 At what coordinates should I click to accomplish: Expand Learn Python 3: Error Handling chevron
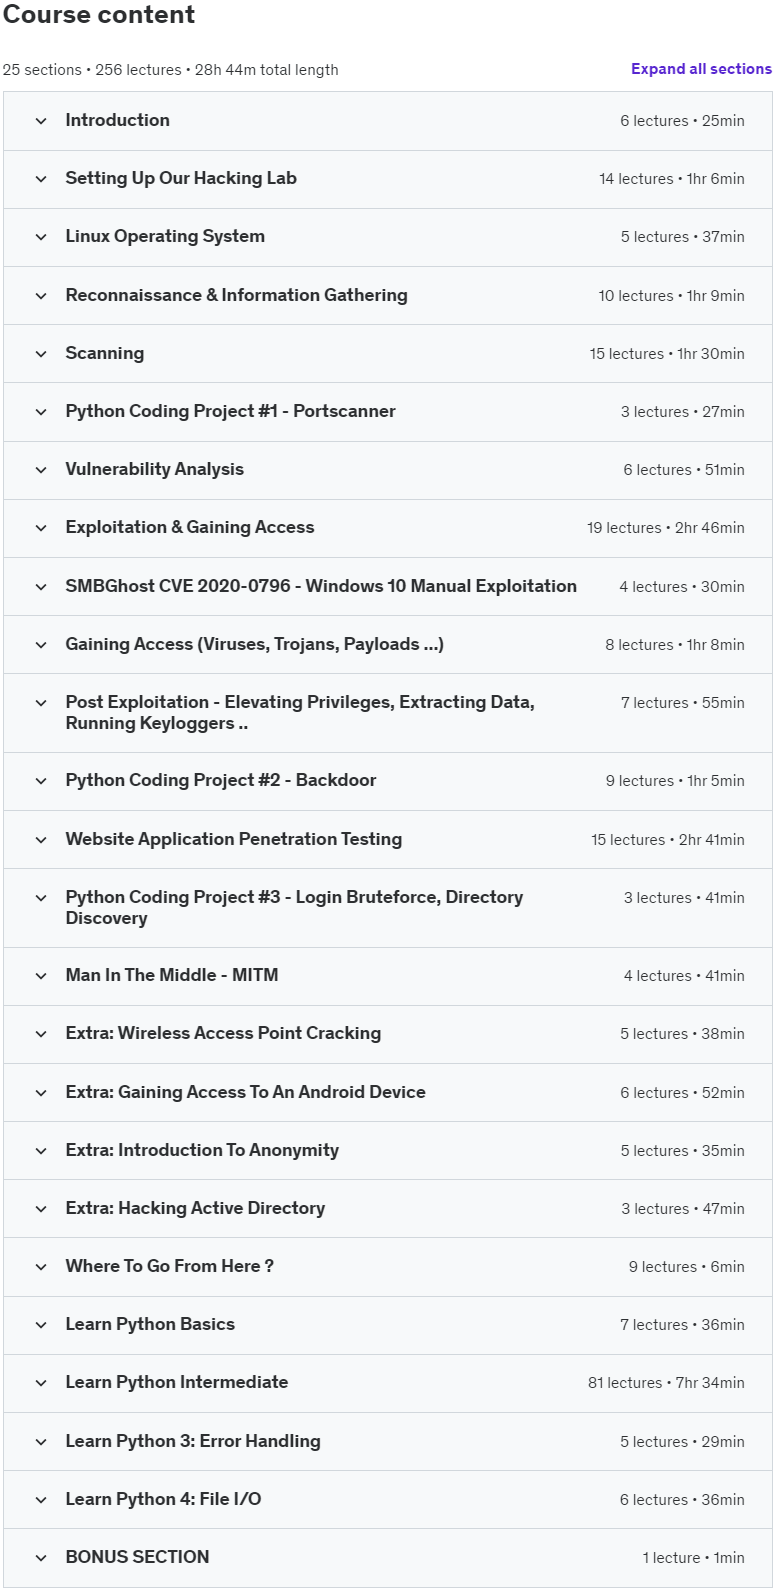coord(41,1442)
